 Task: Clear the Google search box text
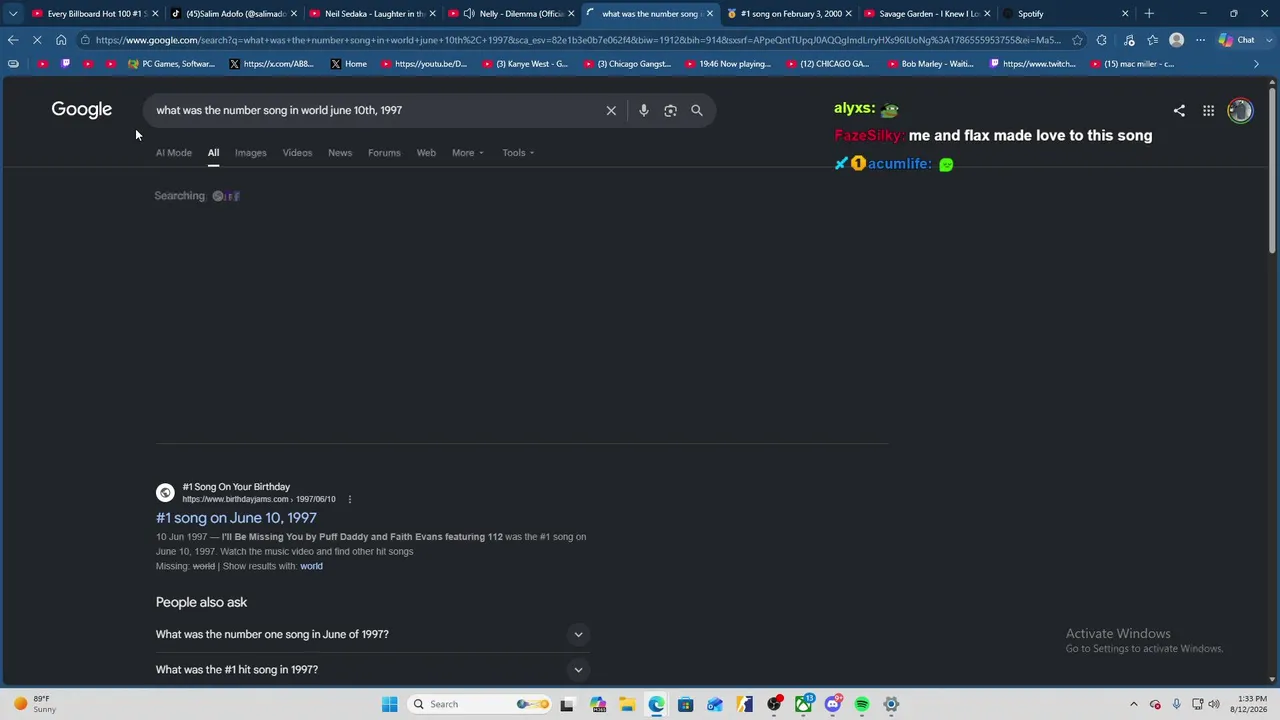point(611,110)
